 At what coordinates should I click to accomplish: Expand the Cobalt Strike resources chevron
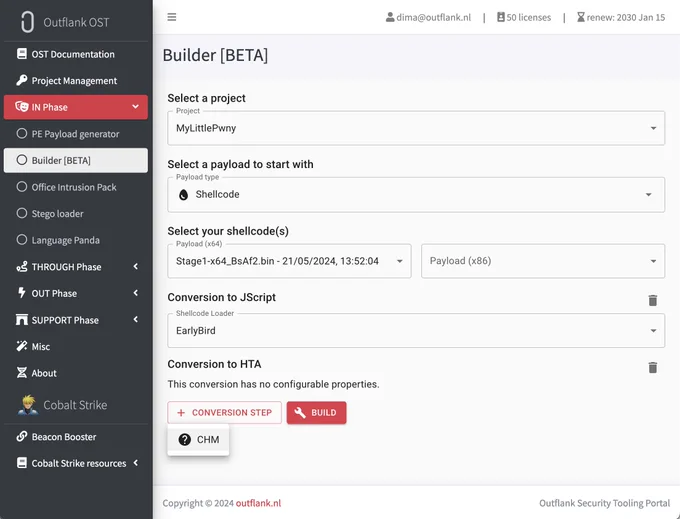click(x=136, y=463)
